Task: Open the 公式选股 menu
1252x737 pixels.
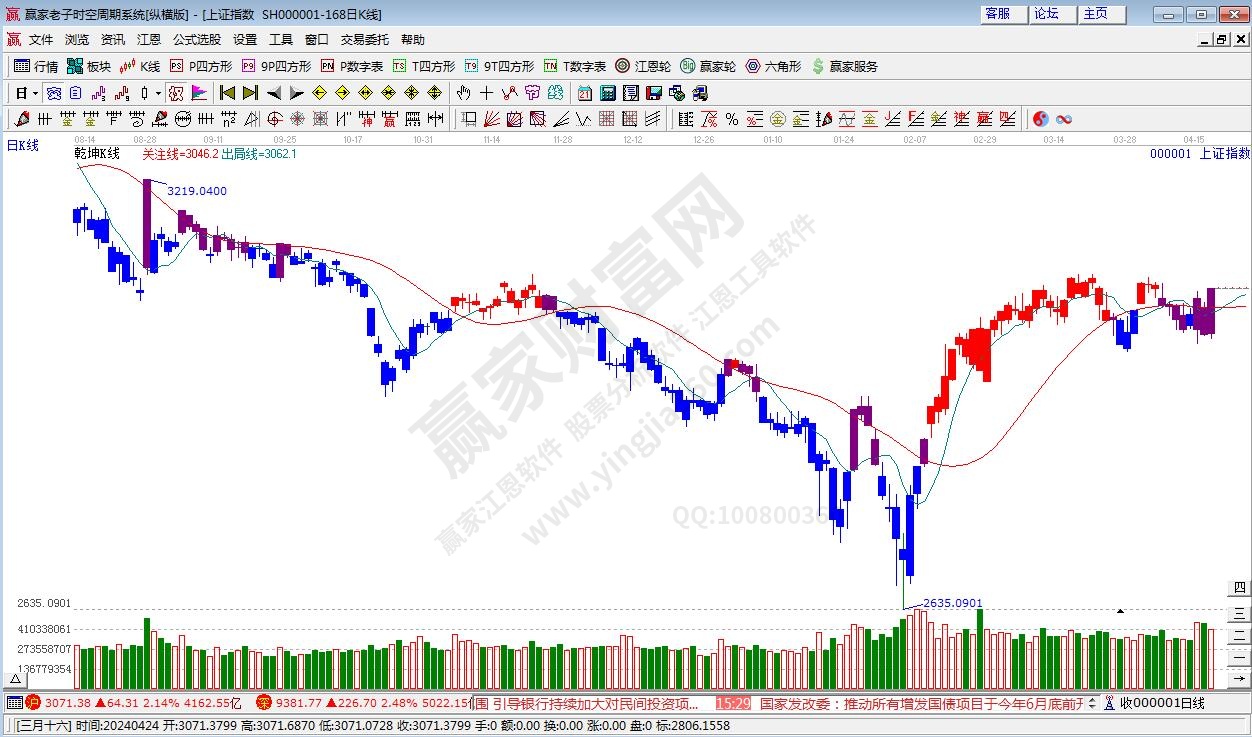Action: [x=196, y=40]
